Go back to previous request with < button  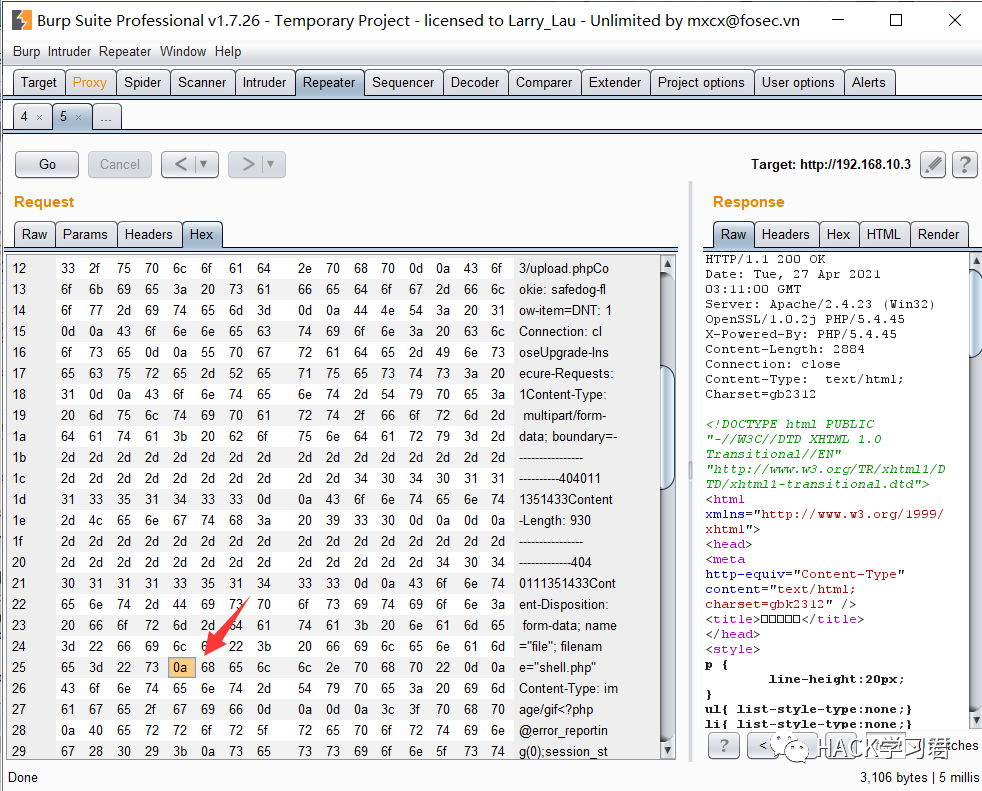pyautogui.click(x=180, y=165)
